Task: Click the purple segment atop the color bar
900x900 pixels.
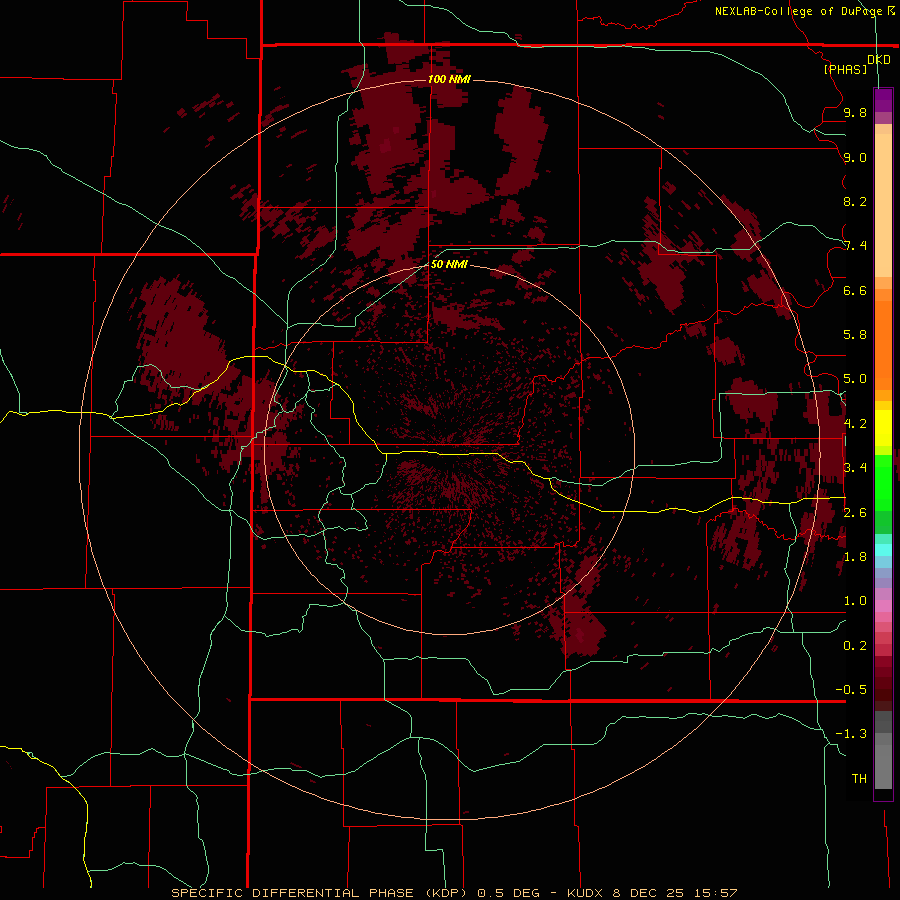Action: pos(883,101)
